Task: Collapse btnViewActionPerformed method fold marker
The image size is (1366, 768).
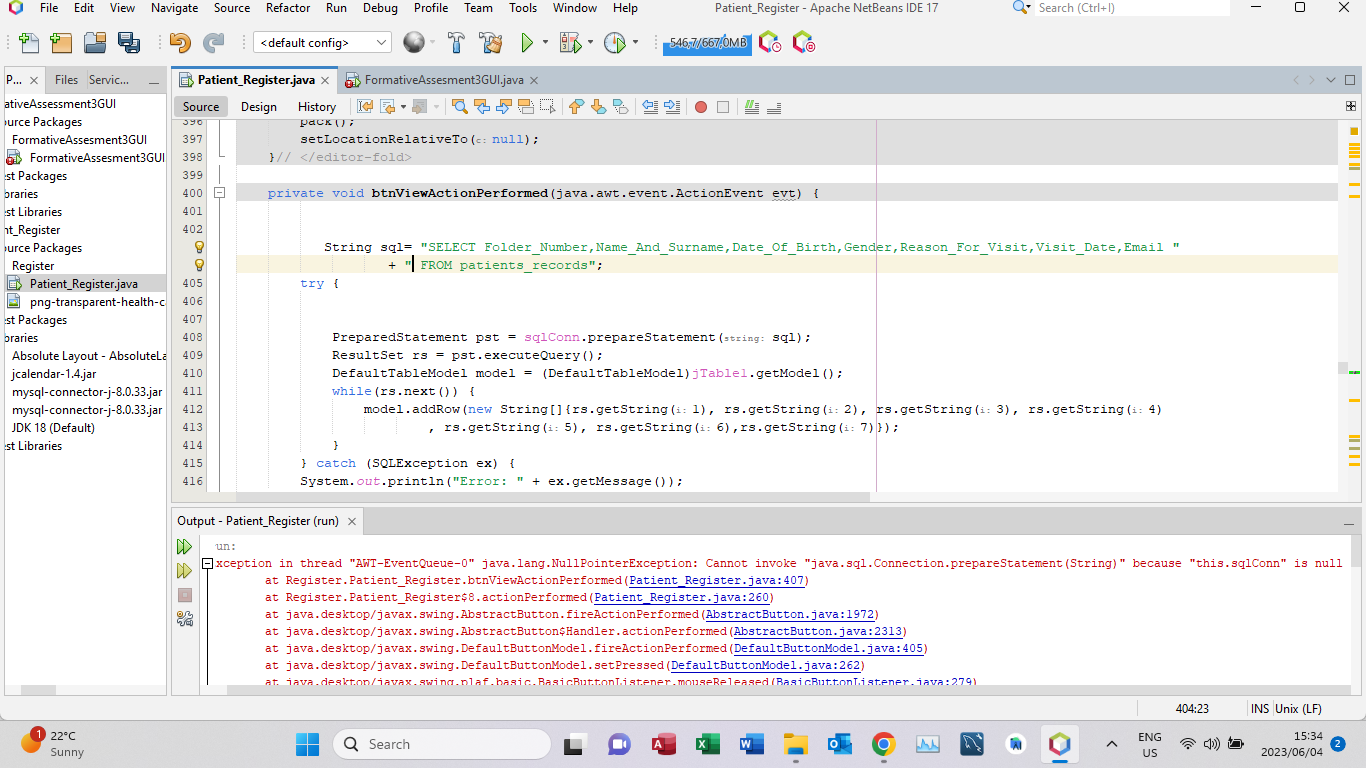Action: 220,193
